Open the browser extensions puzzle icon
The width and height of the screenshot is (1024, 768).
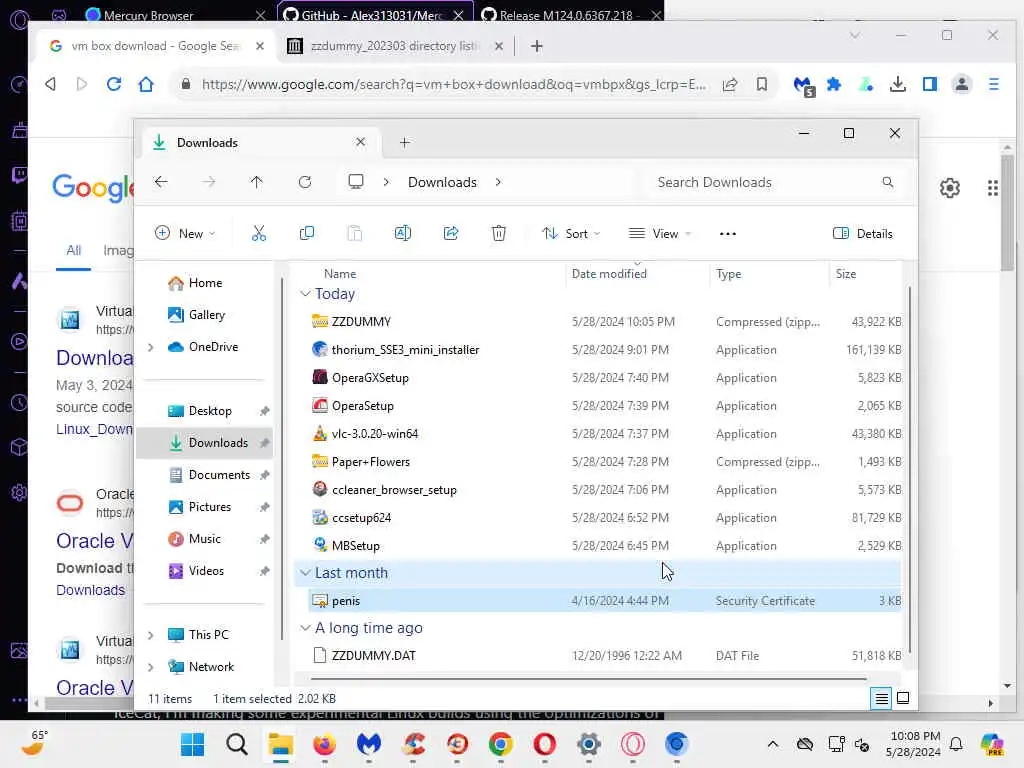pyautogui.click(x=834, y=84)
